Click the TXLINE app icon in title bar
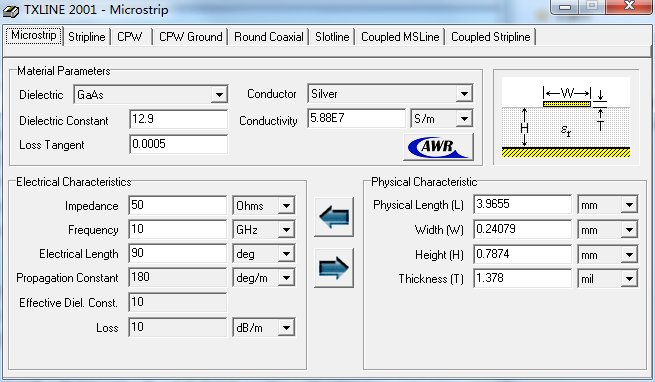 pos(11,10)
